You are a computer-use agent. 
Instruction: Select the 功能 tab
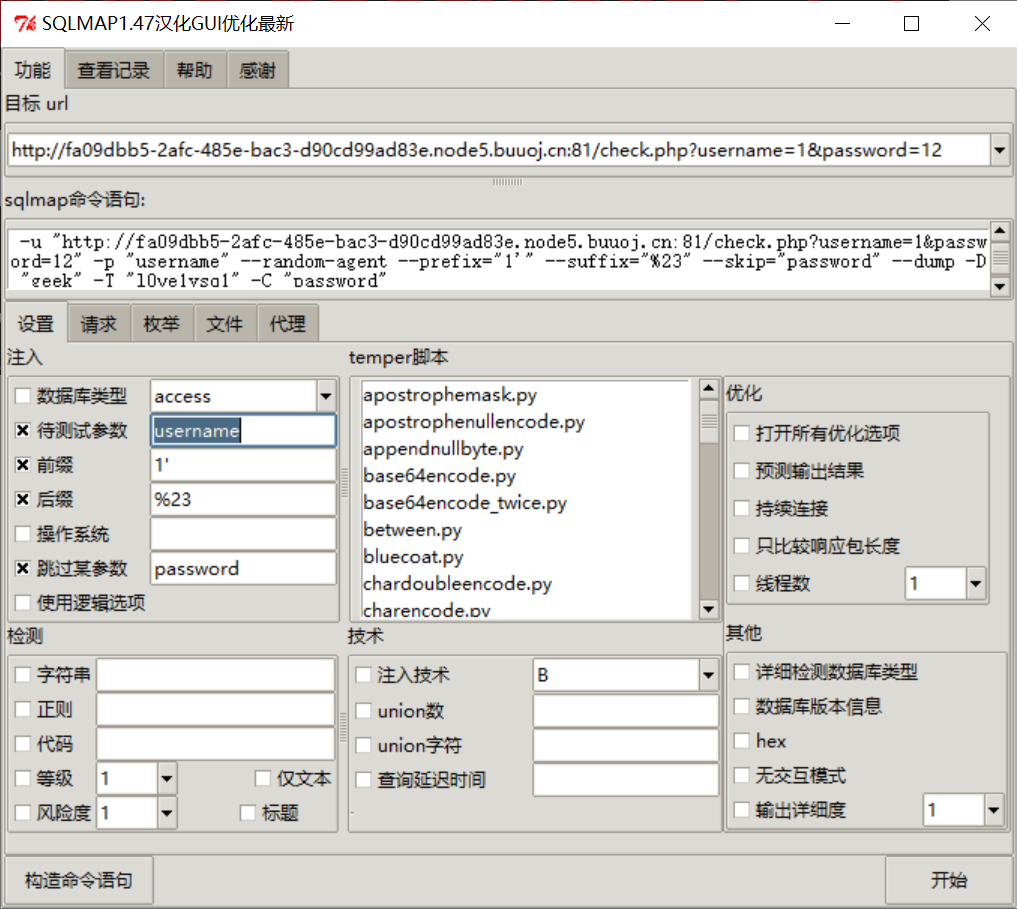point(33,69)
